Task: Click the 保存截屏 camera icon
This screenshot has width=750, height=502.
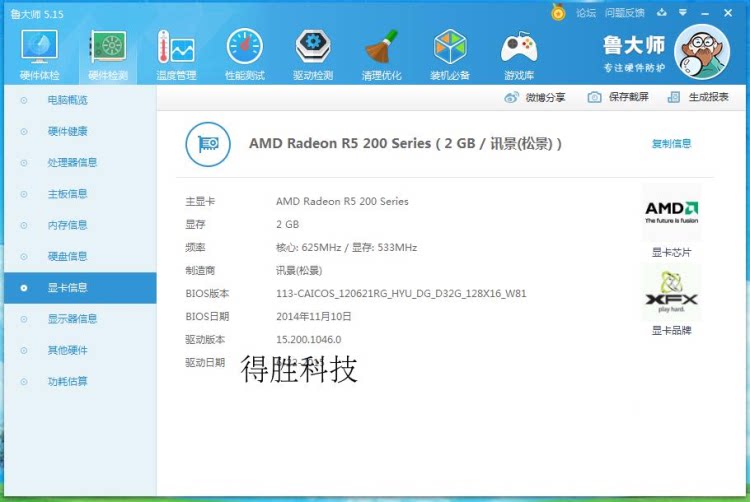Action: [x=594, y=97]
